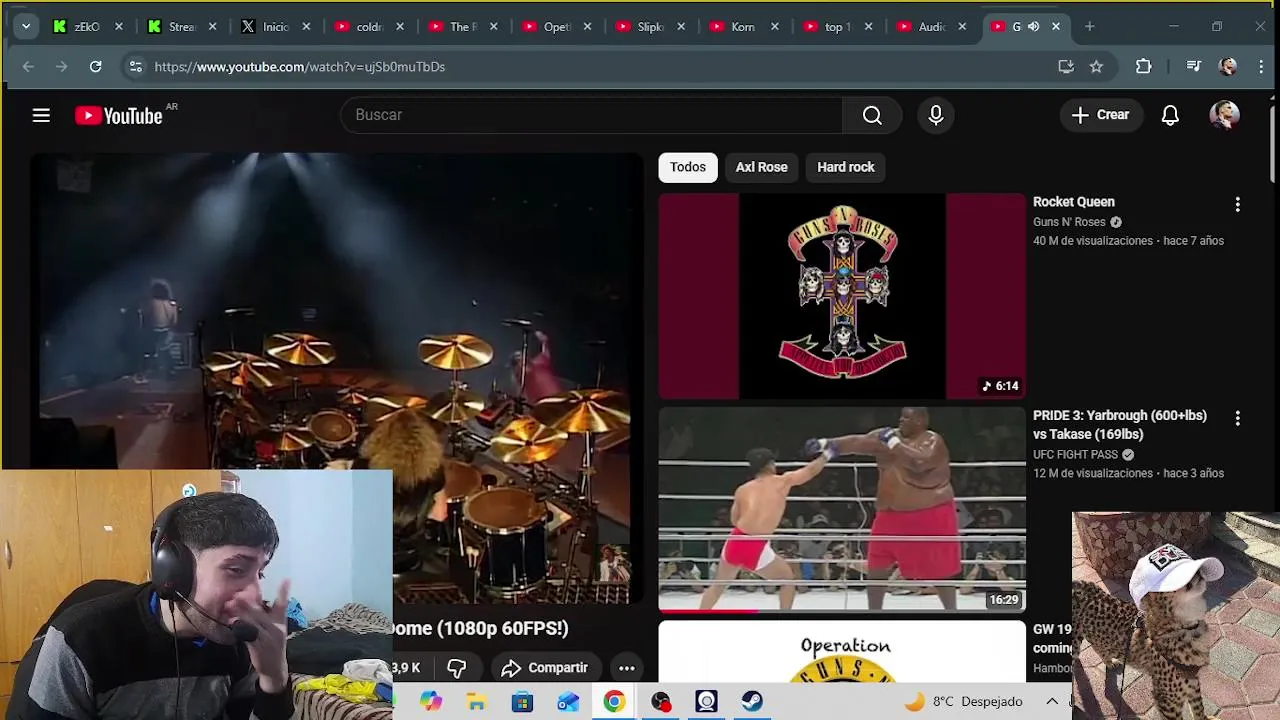The width and height of the screenshot is (1280, 720).
Task: Click the Chrome address bar URL
Action: point(299,66)
